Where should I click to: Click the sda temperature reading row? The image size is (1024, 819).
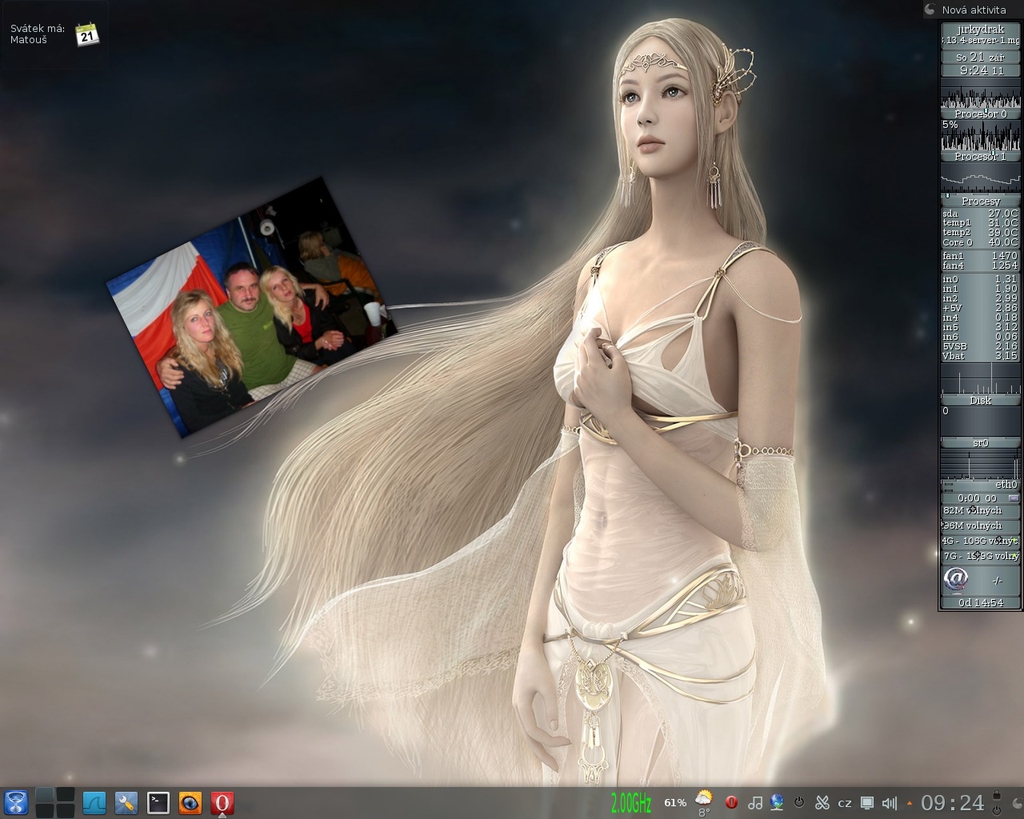980,213
